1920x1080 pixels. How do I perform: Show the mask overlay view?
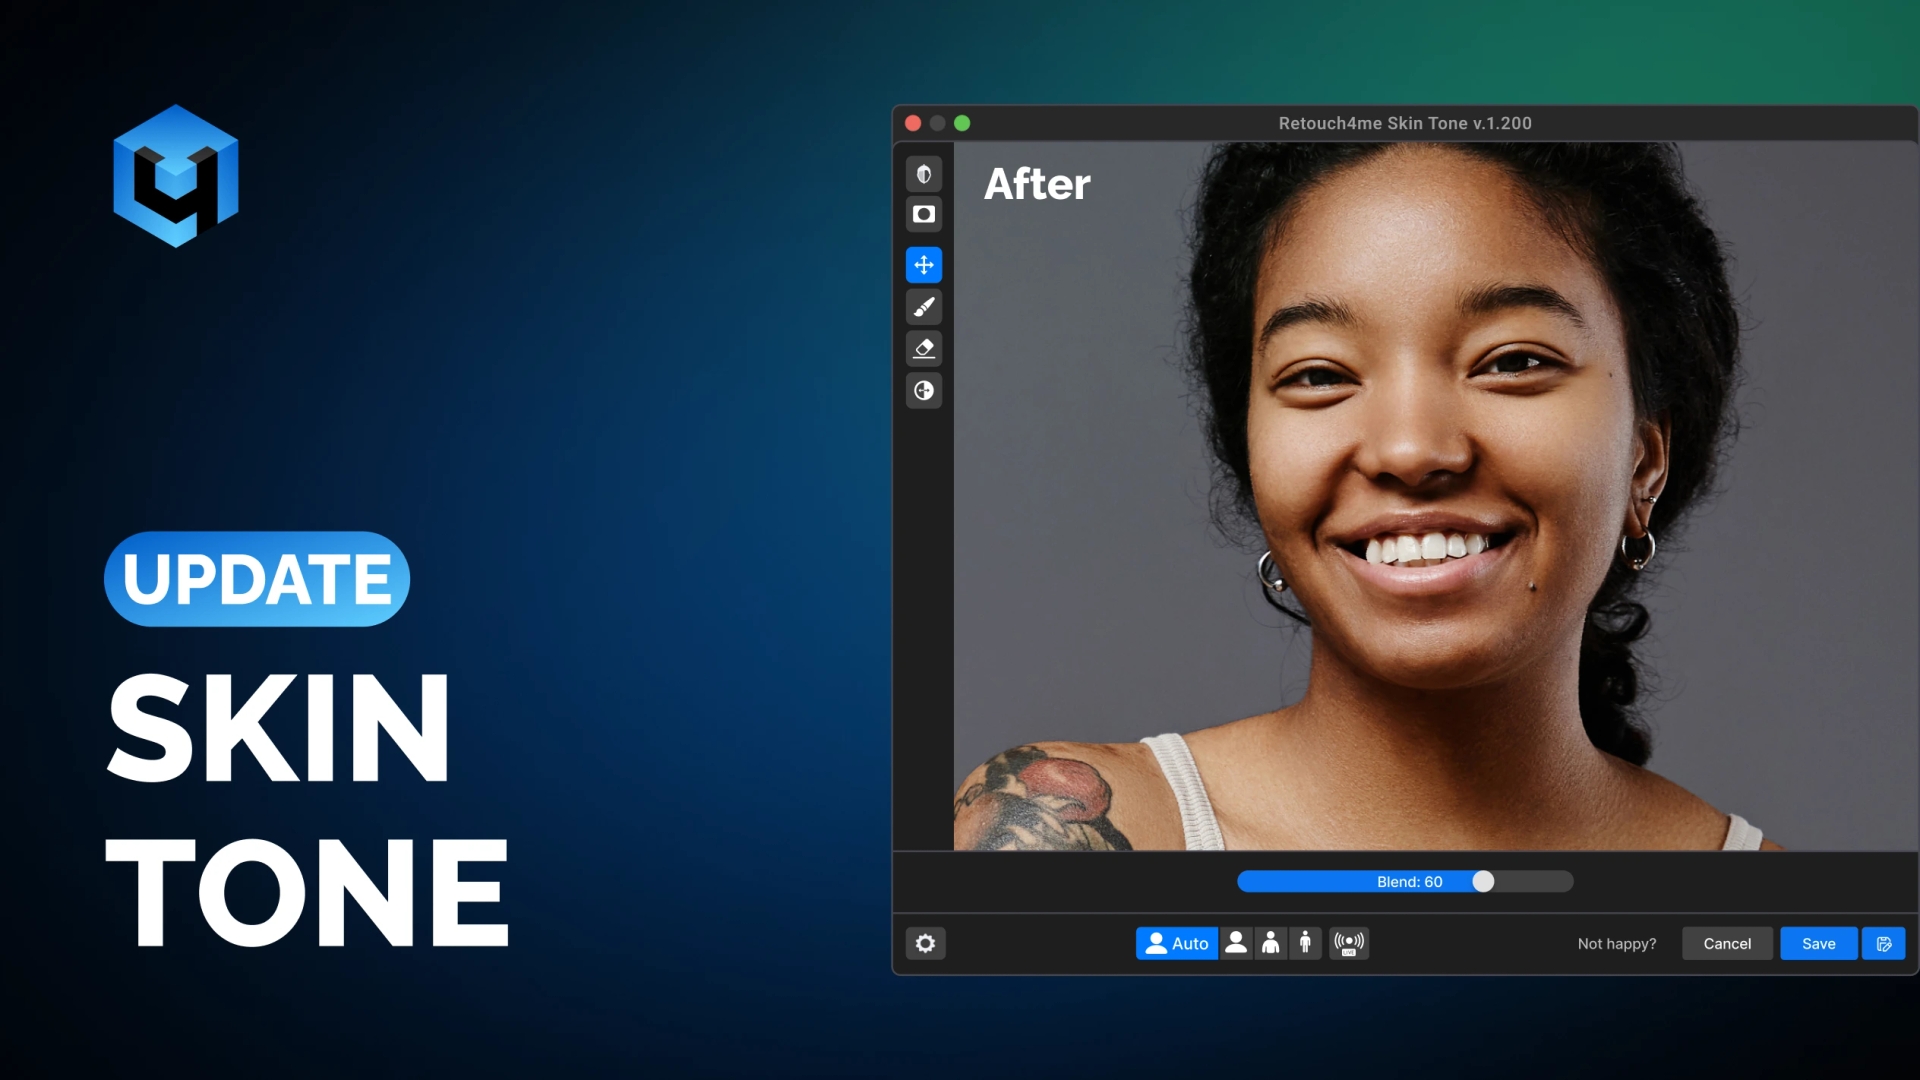coord(924,214)
